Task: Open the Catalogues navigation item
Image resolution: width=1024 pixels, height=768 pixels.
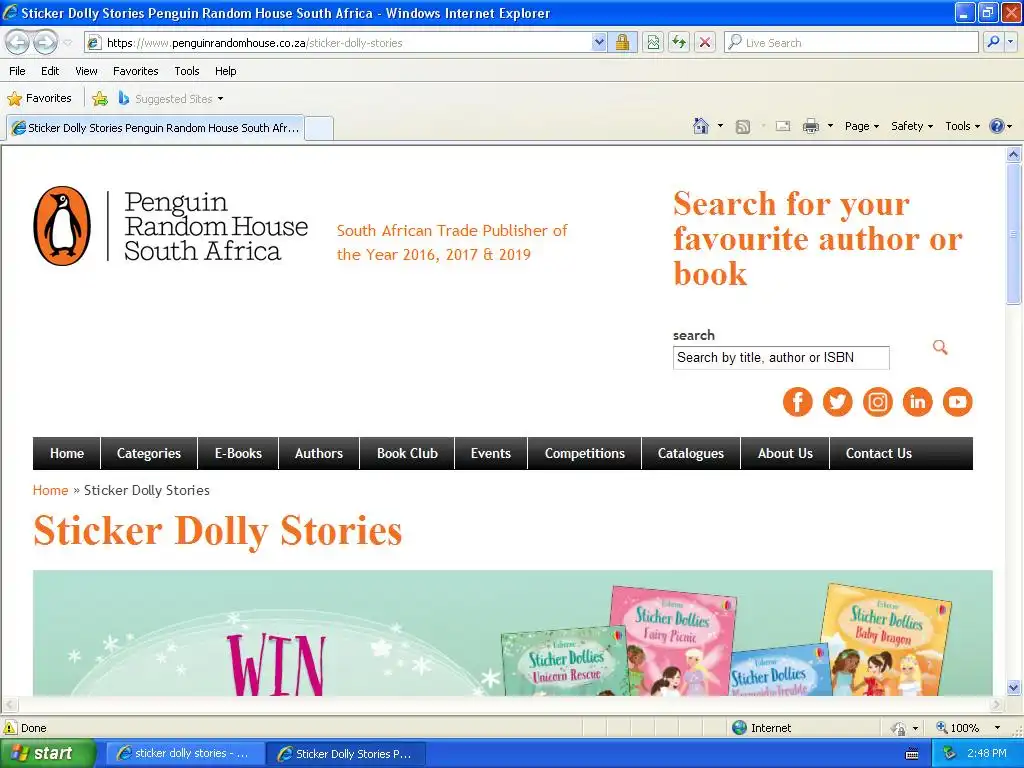Action: coord(691,453)
